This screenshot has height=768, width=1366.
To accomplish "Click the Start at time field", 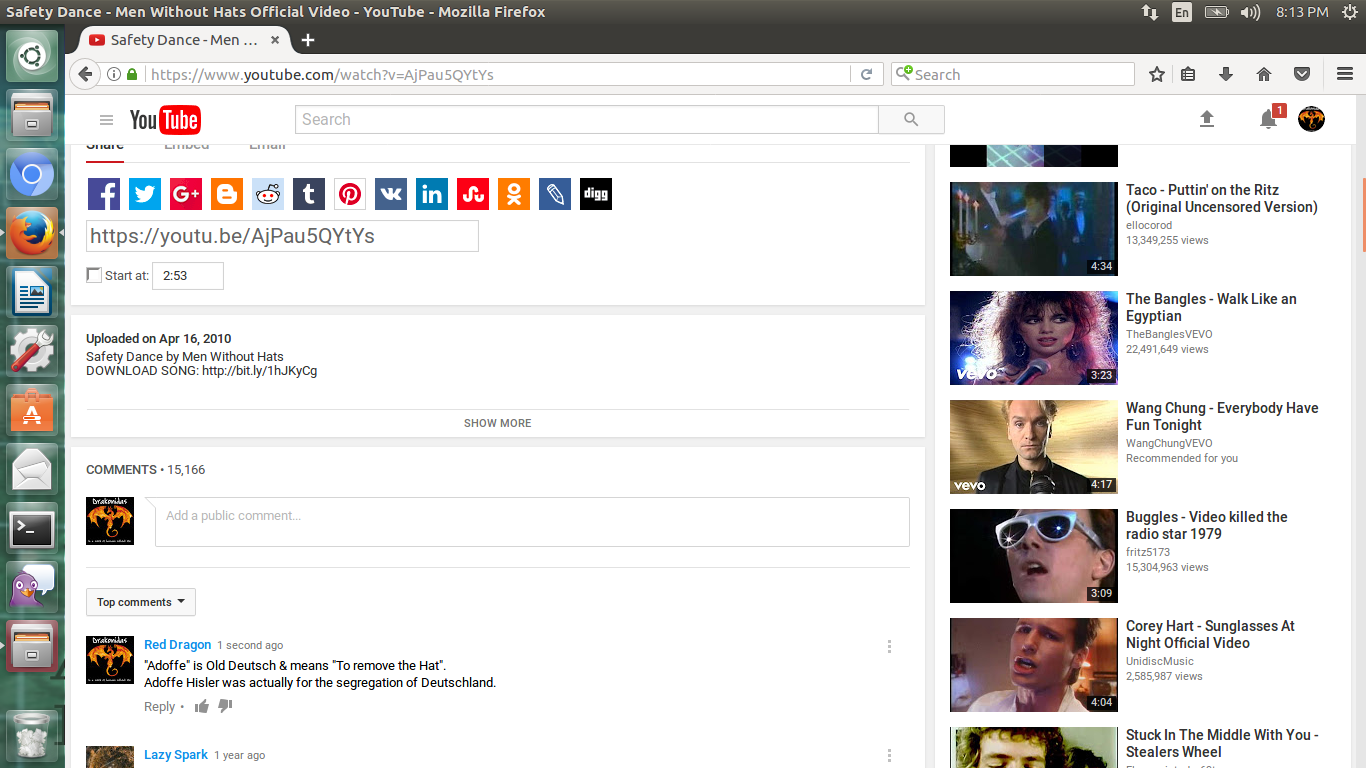I will tap(188, 276).
